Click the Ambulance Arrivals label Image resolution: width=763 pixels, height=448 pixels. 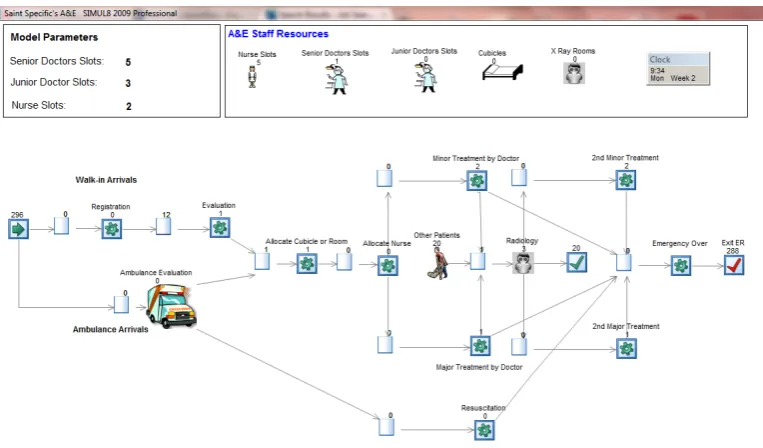click(110, 329)
